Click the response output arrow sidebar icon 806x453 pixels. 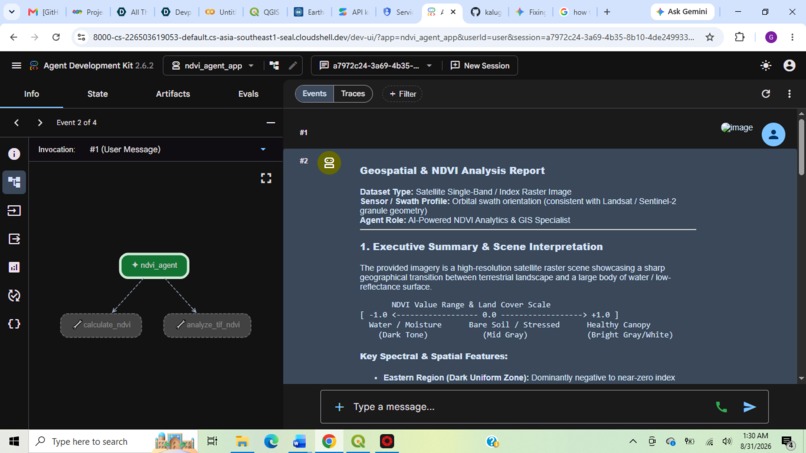pos(14,239)
